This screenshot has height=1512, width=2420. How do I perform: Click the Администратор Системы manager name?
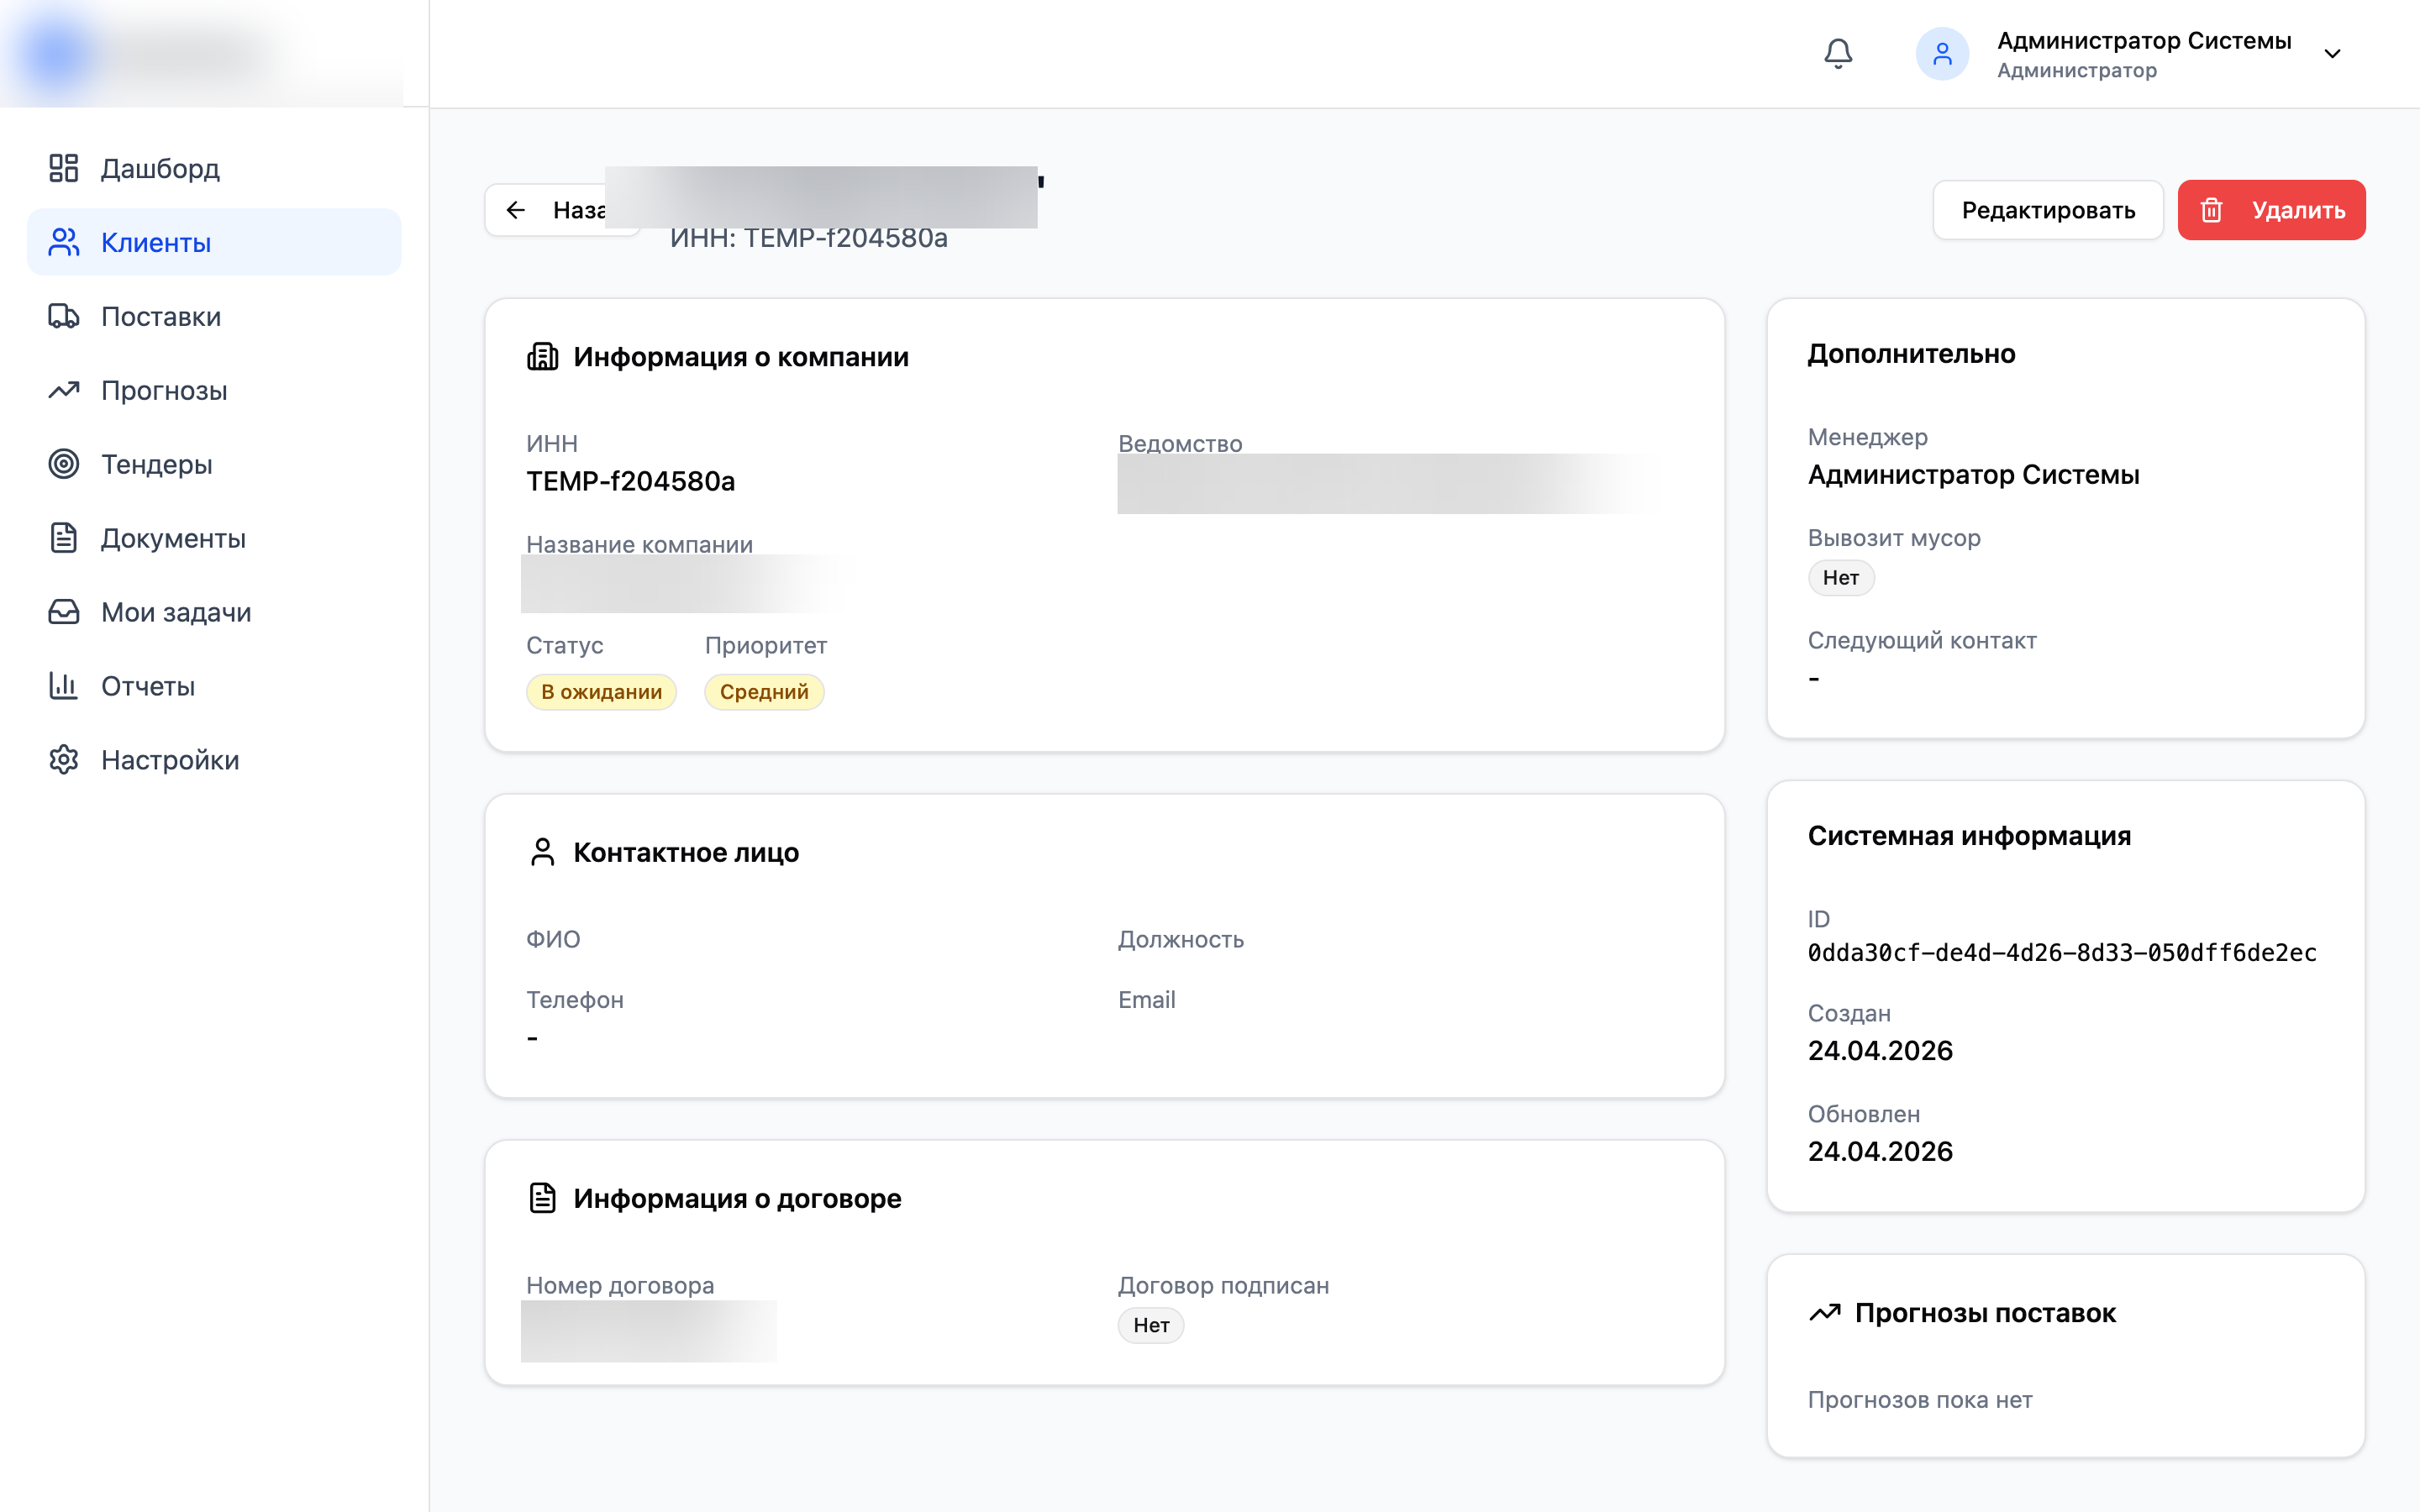click(1973, 475)
